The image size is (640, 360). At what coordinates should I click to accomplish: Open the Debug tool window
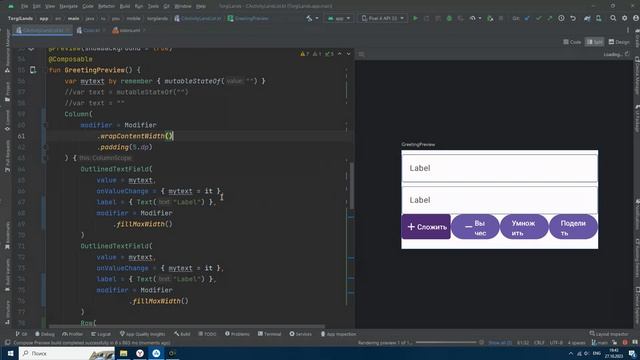(x=45, y=334)
